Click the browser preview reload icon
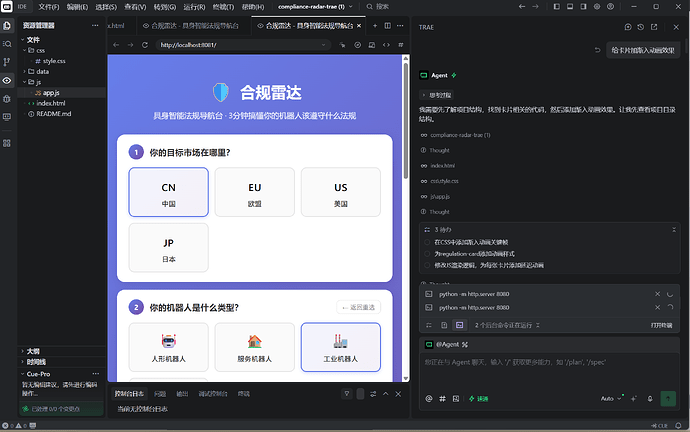 (x=145, y=45)
